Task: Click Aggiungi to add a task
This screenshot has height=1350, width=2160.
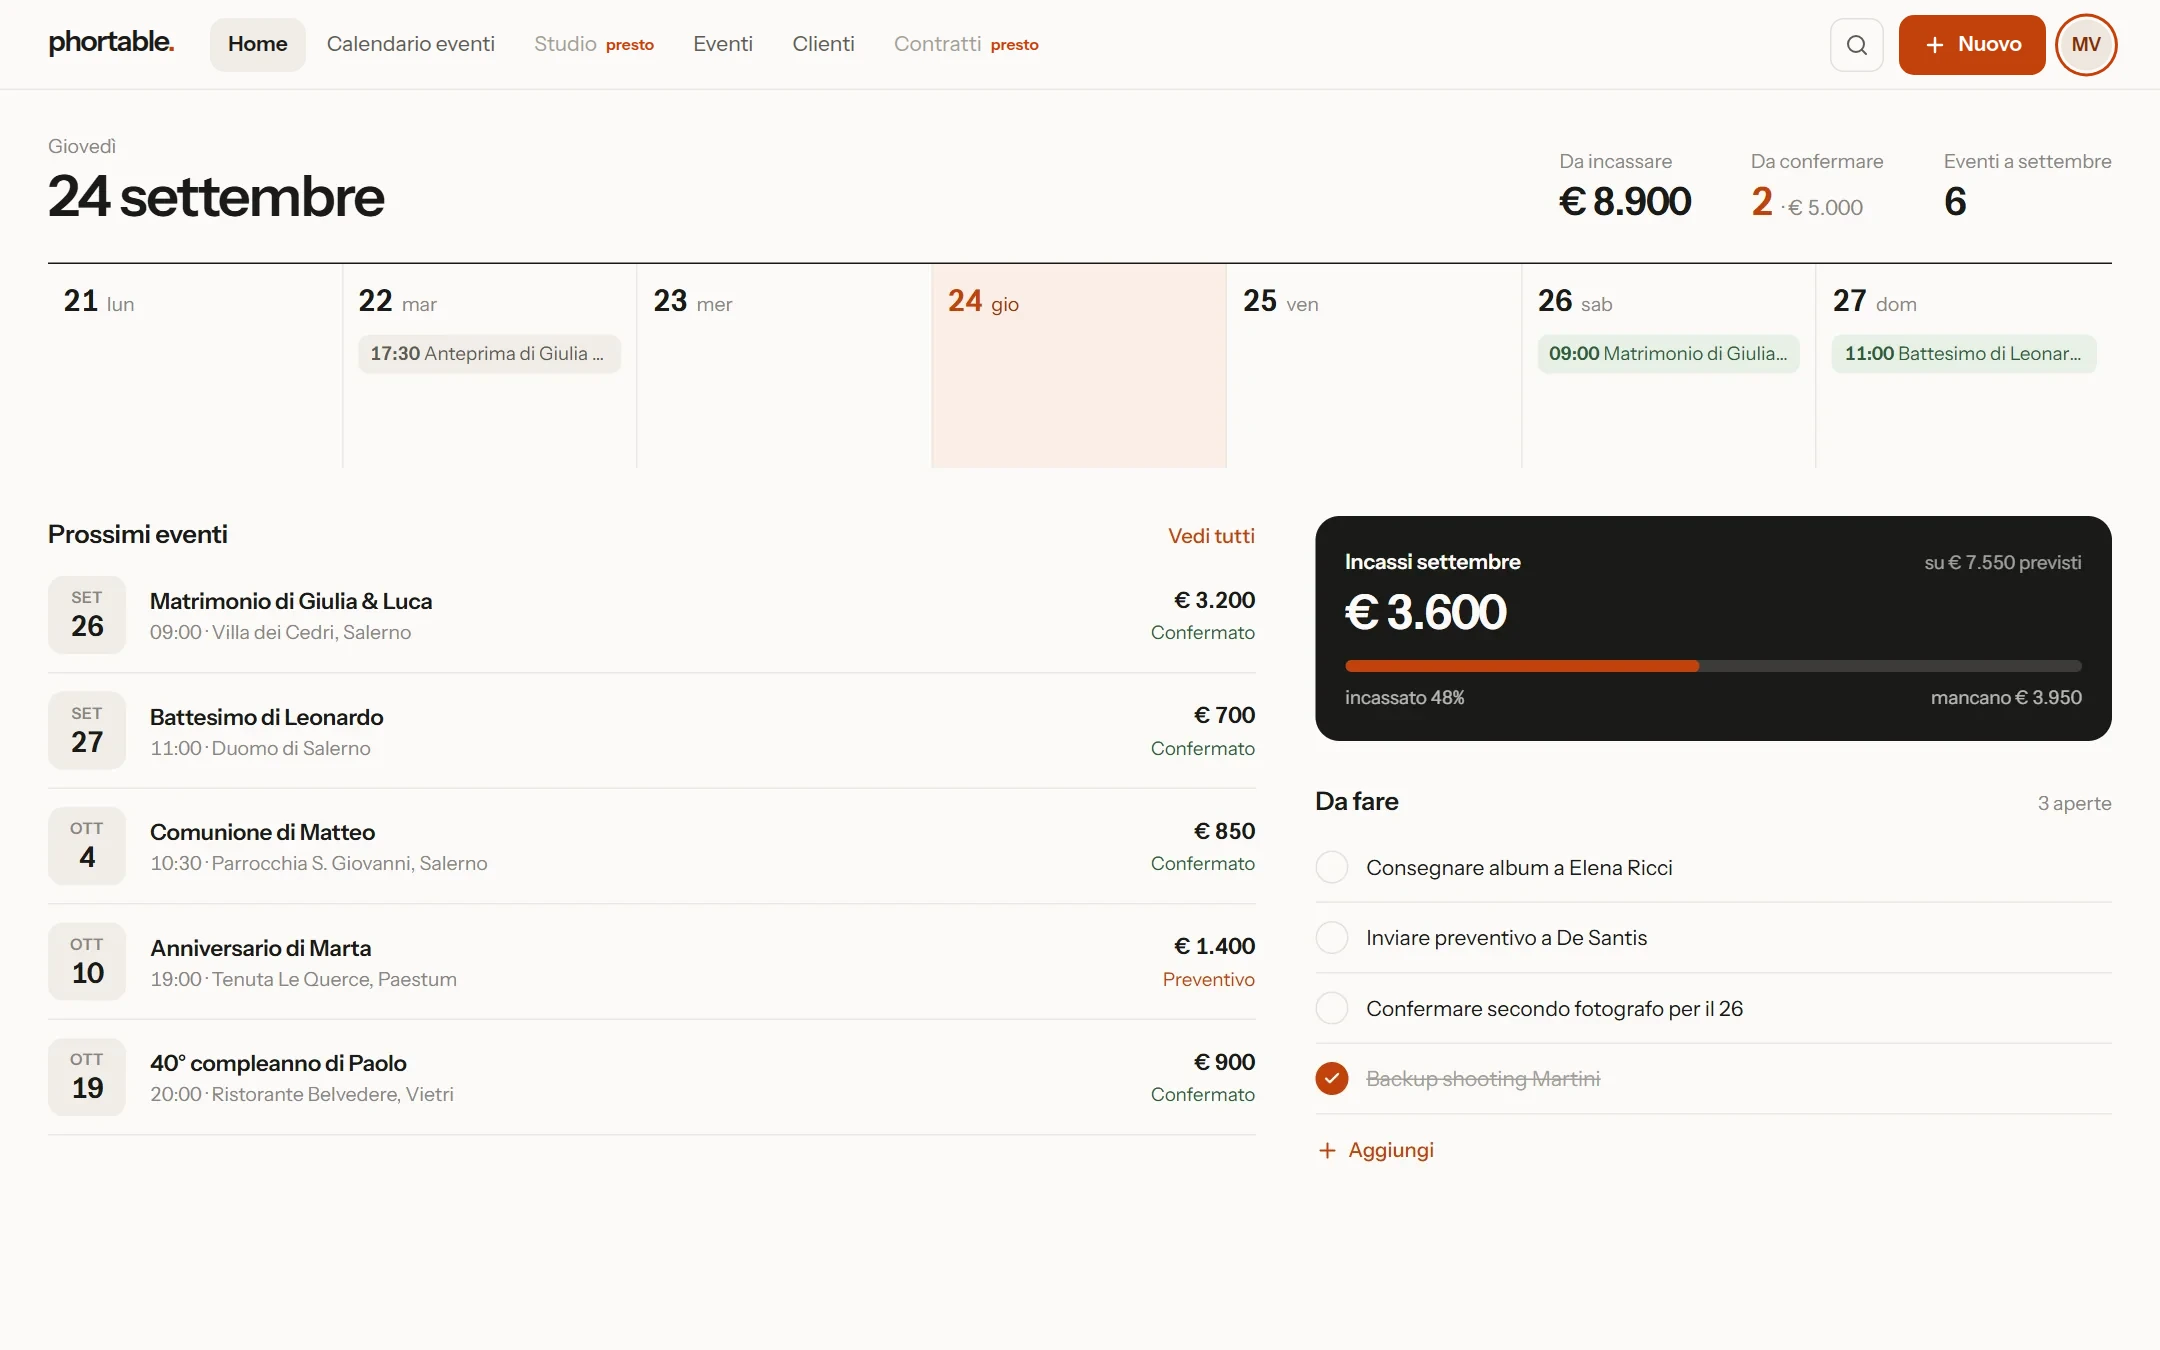Action: coord(1376,1150)
